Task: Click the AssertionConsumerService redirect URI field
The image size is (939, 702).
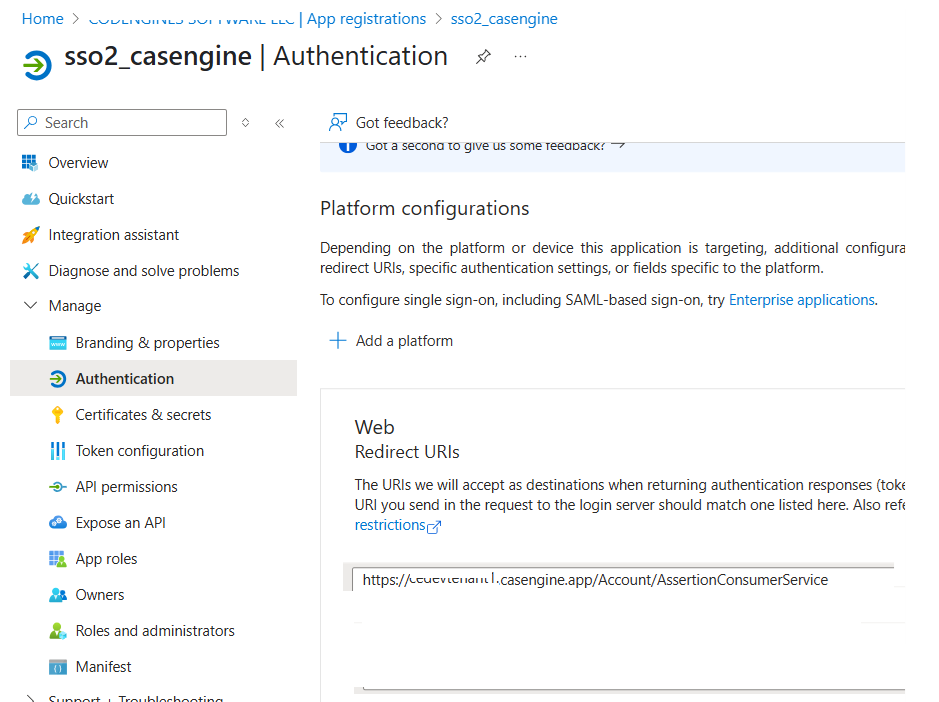Action: [x=623, y=579]
